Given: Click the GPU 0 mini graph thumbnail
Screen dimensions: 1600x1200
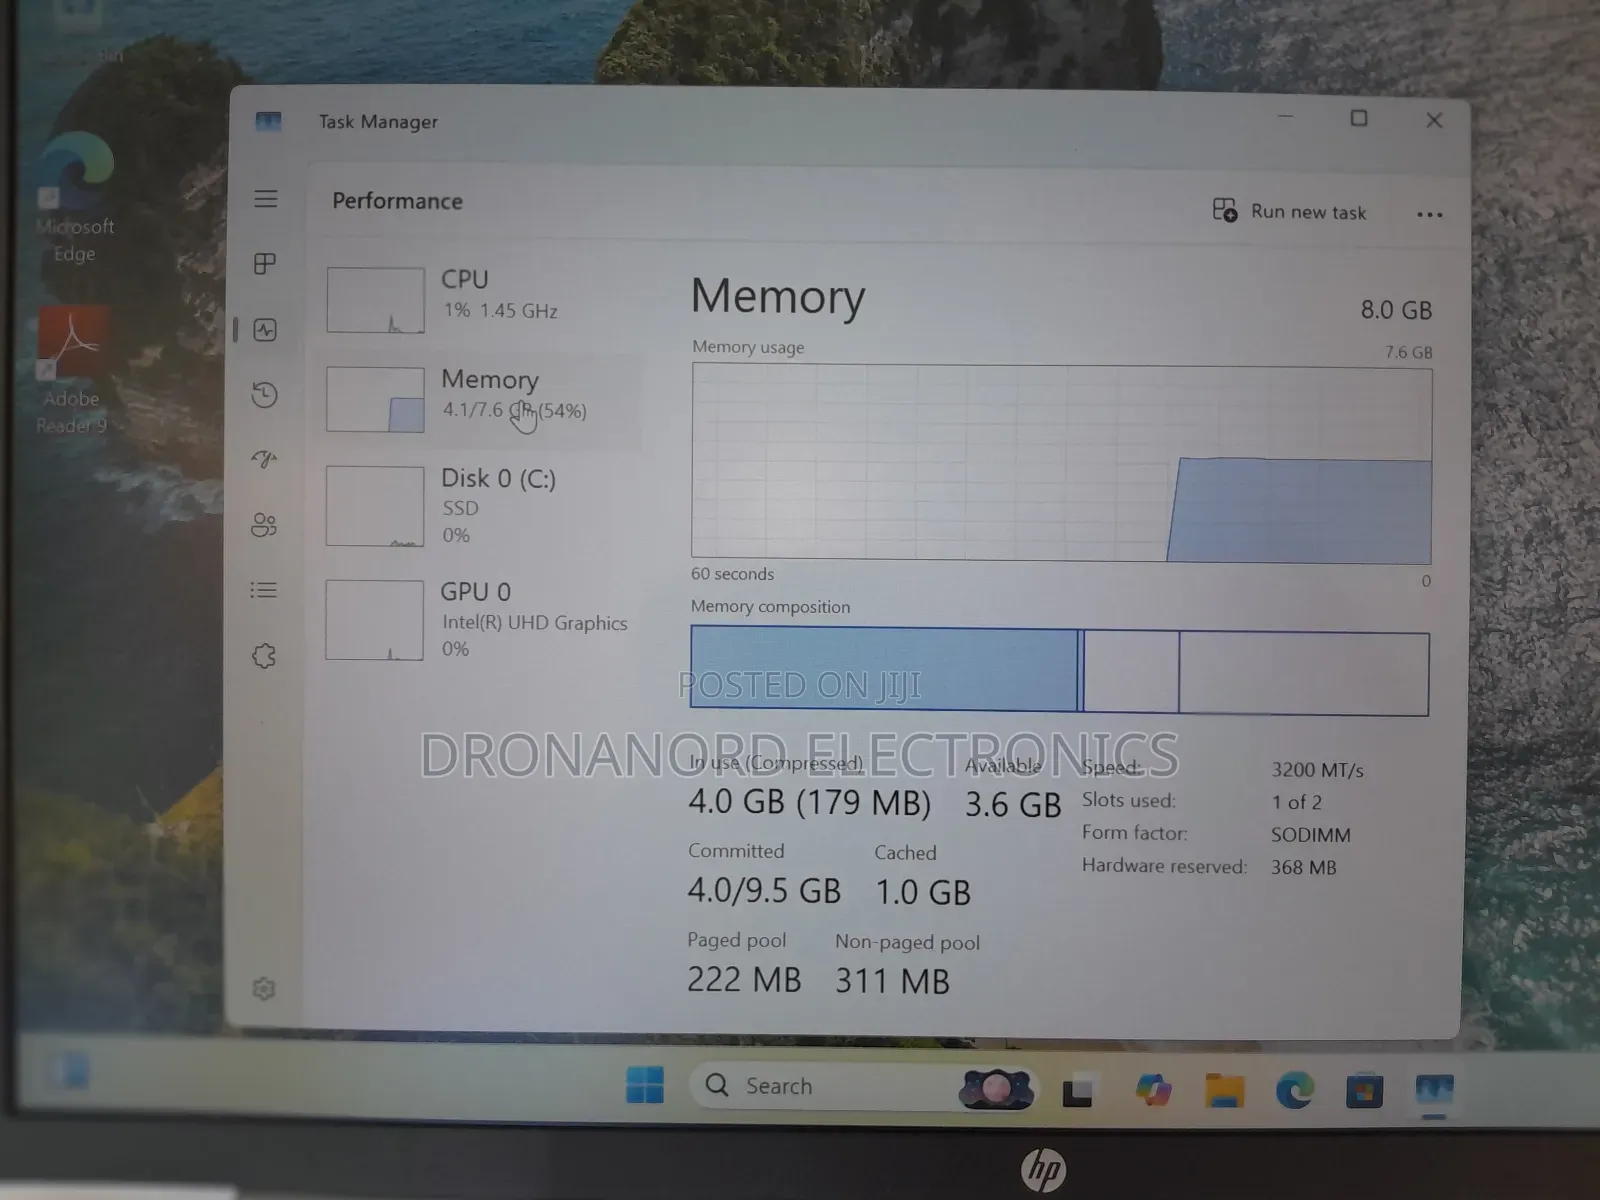Looking at the screenshot, I should 374,620.
